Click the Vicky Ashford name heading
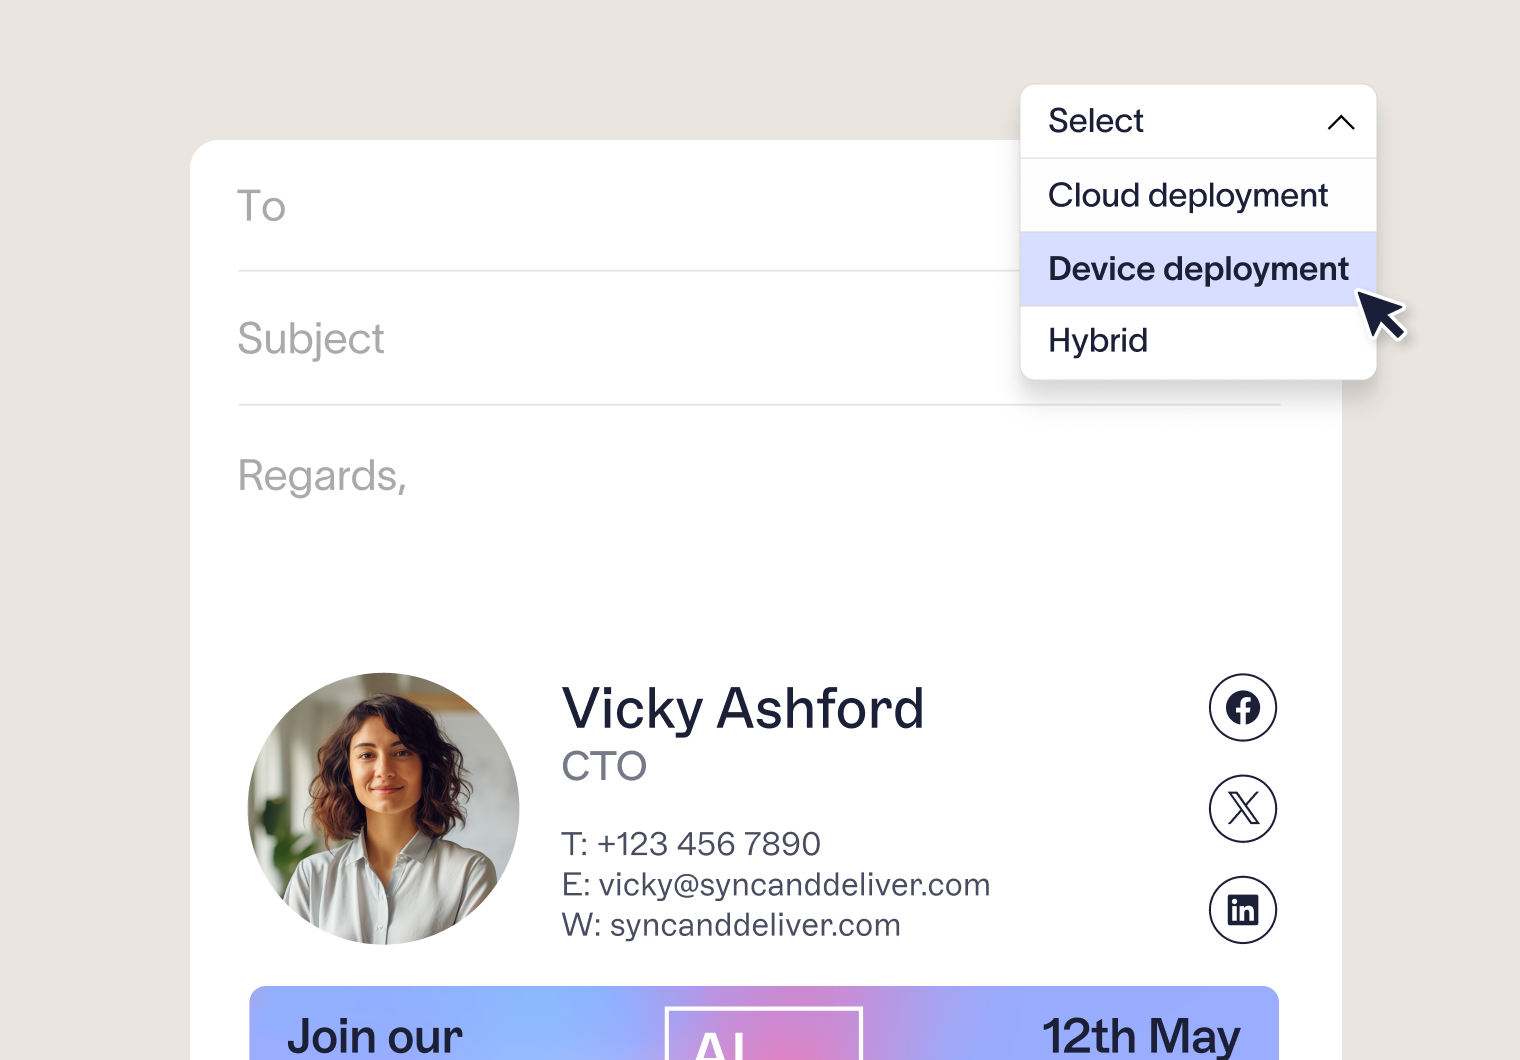The width and height of the screenshot is (1520, 1060). [742, 709]
